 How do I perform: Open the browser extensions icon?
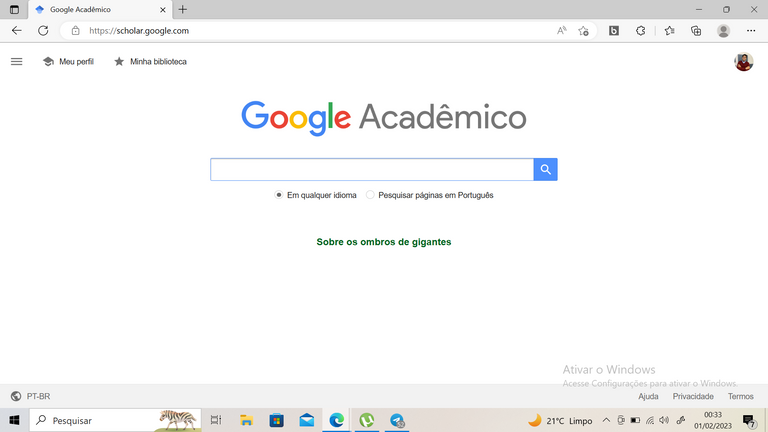(x=641, y=31)
